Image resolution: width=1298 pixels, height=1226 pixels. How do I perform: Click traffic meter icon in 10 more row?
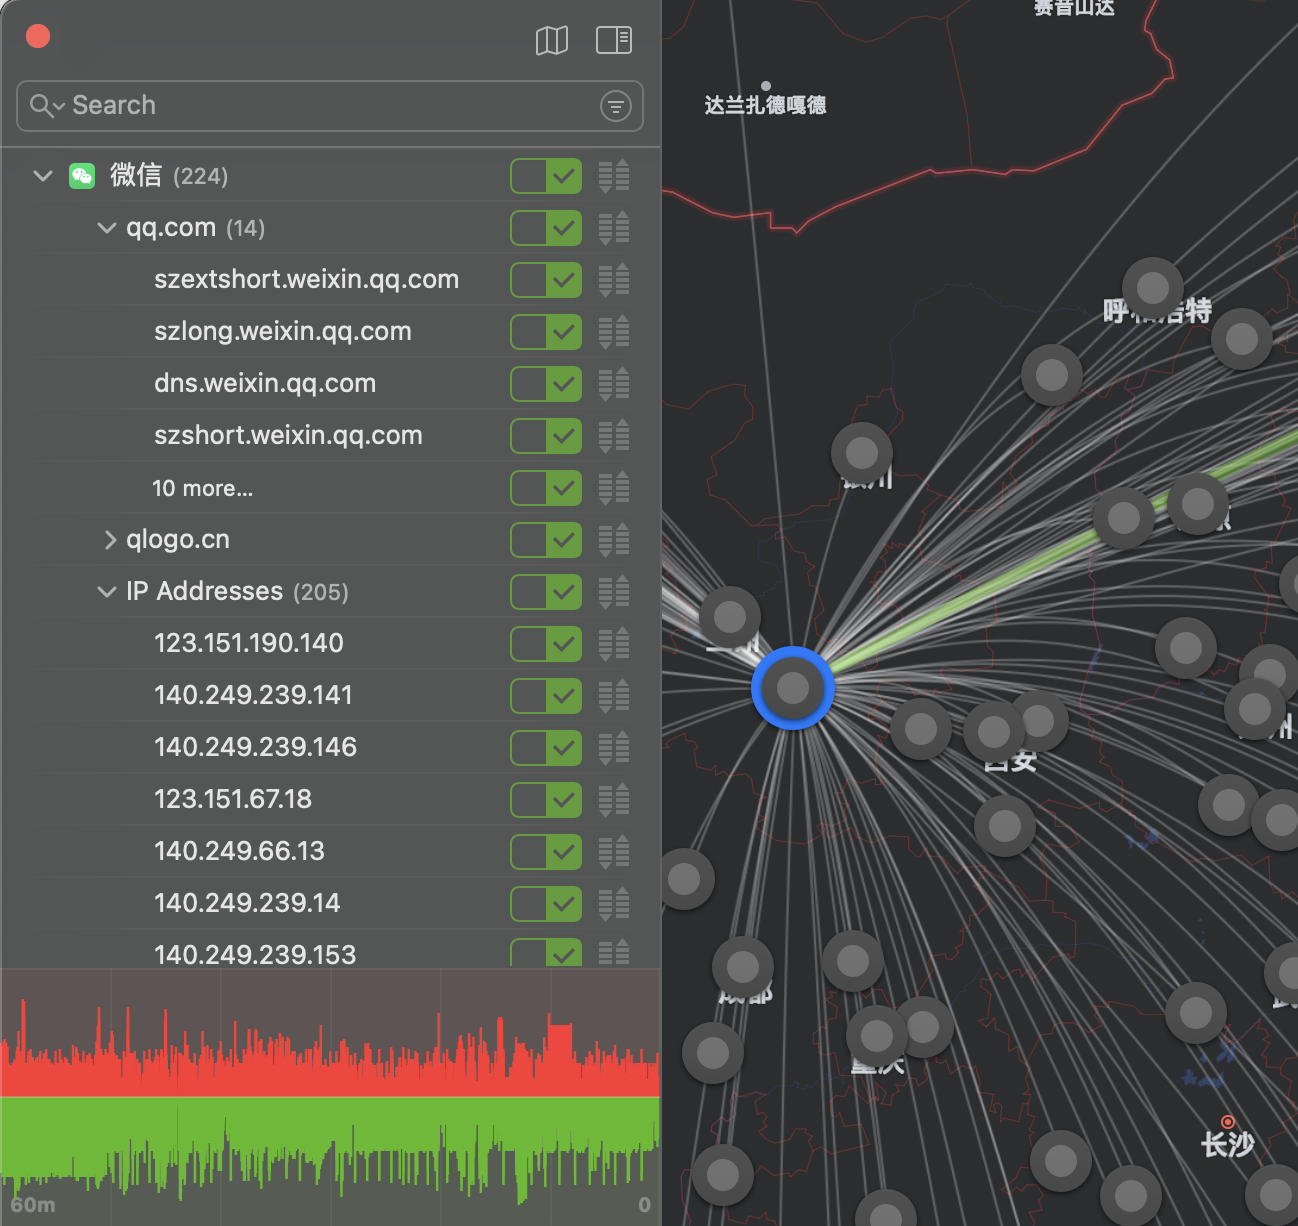pos(614,488)
